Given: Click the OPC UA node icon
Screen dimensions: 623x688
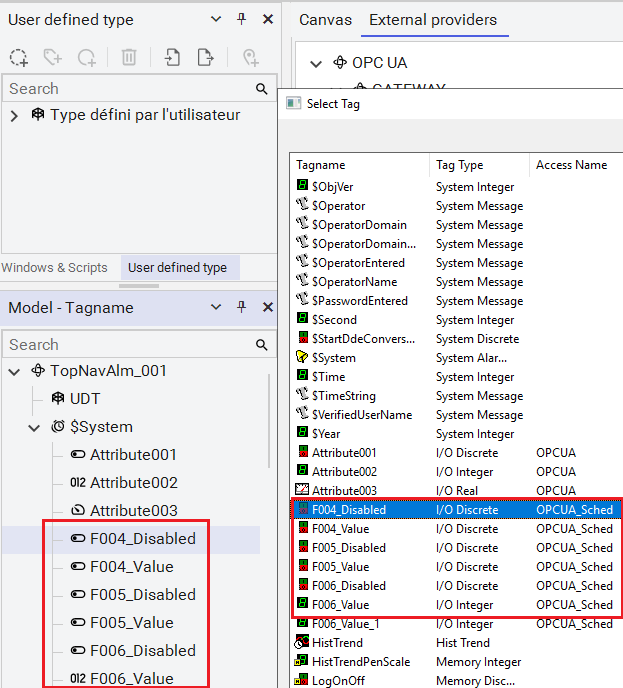Looking at the screenshot, I should [340, 63].
